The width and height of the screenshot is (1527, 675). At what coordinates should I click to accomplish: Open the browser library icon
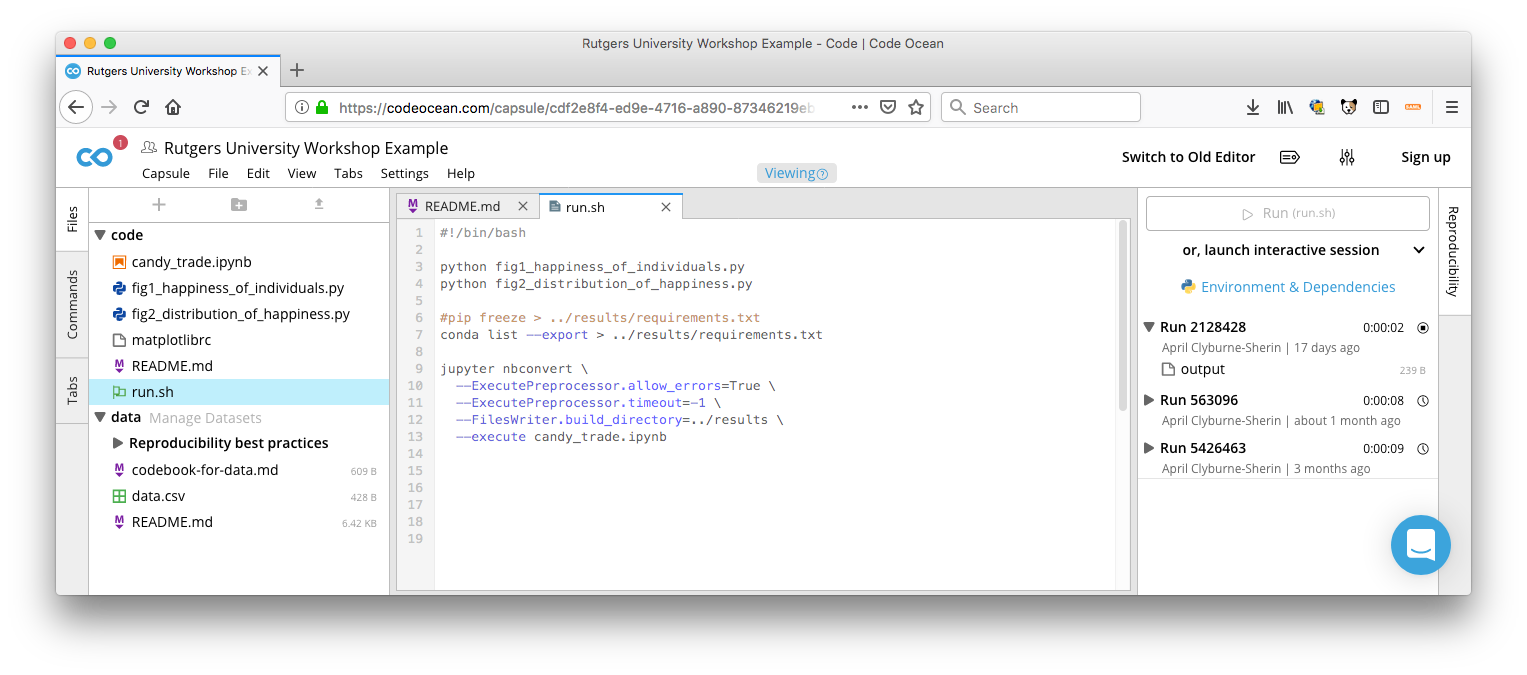1285,107
